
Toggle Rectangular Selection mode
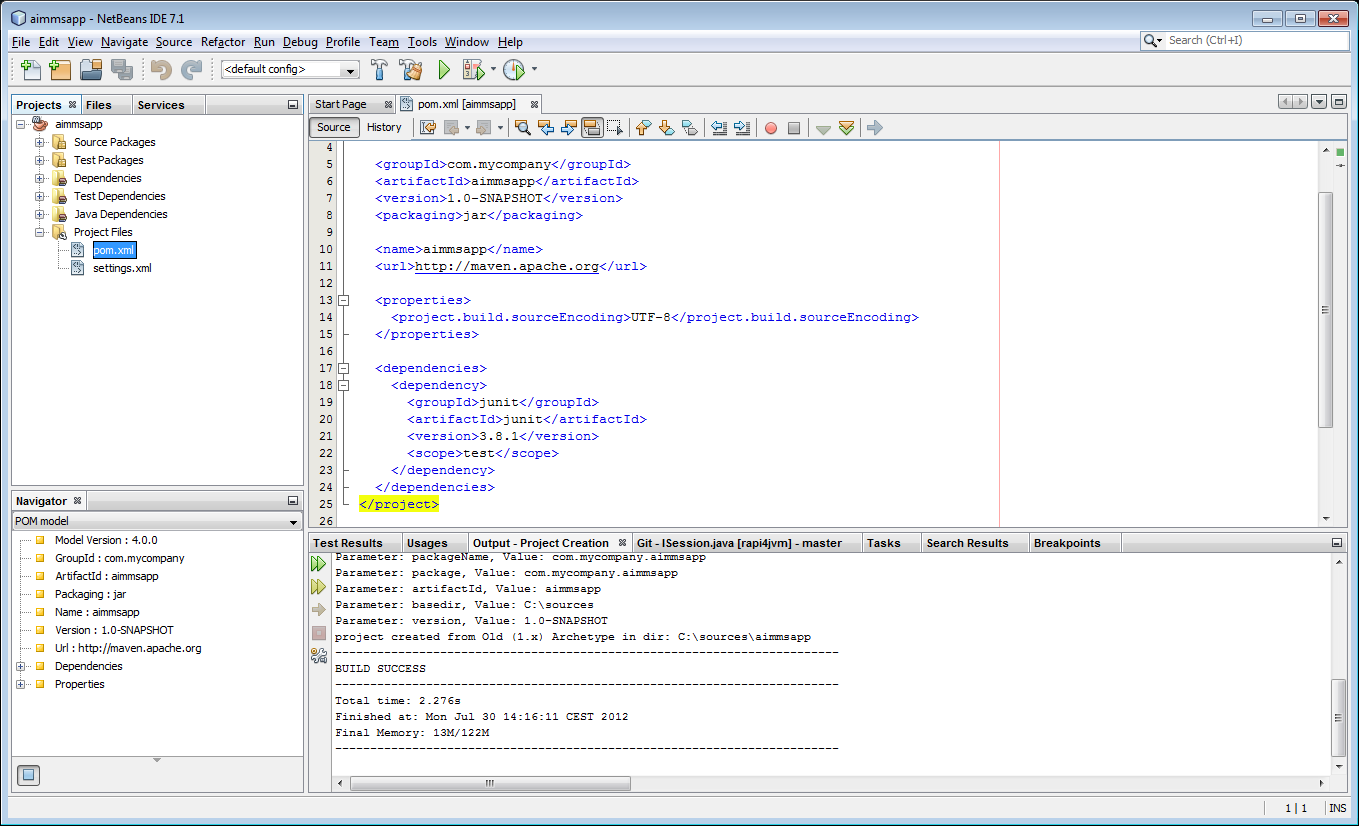pyautogui.click(x=614, y=128)
